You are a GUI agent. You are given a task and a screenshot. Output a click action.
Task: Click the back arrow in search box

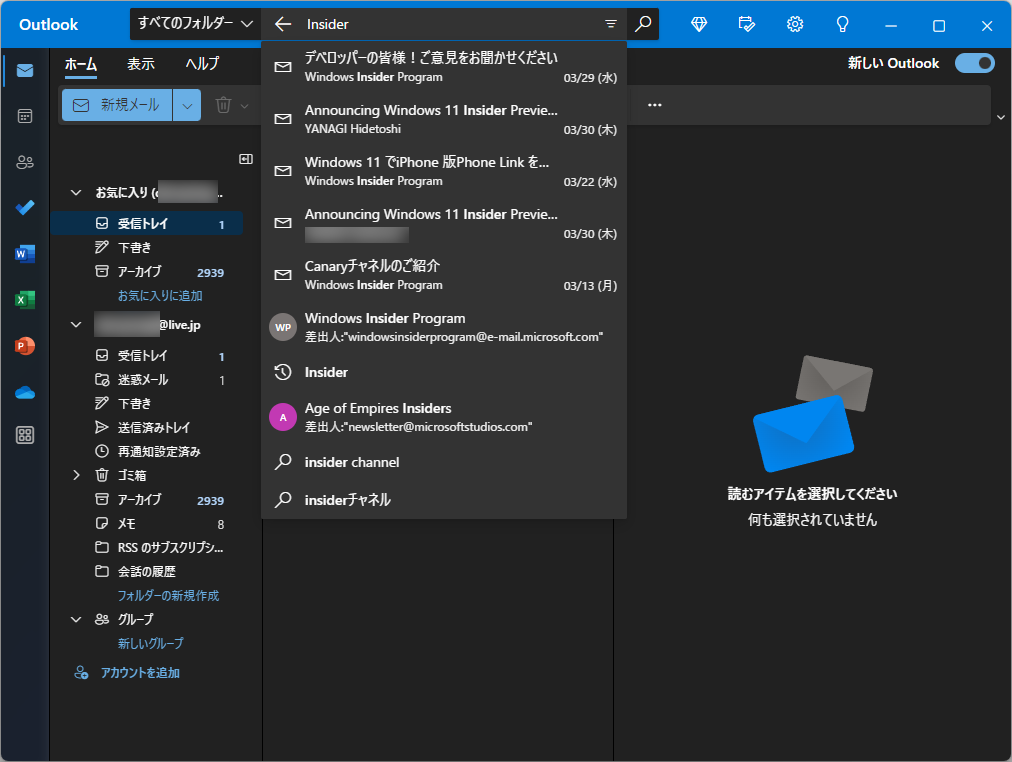pyautogui.click(x=283, y=24)
